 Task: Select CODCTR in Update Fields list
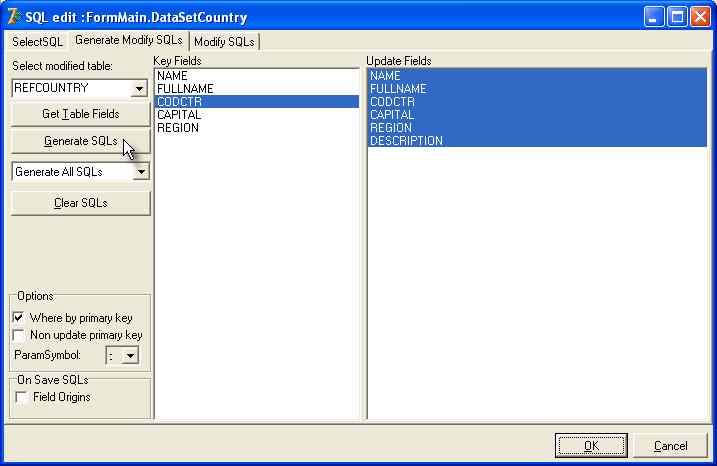537,102
